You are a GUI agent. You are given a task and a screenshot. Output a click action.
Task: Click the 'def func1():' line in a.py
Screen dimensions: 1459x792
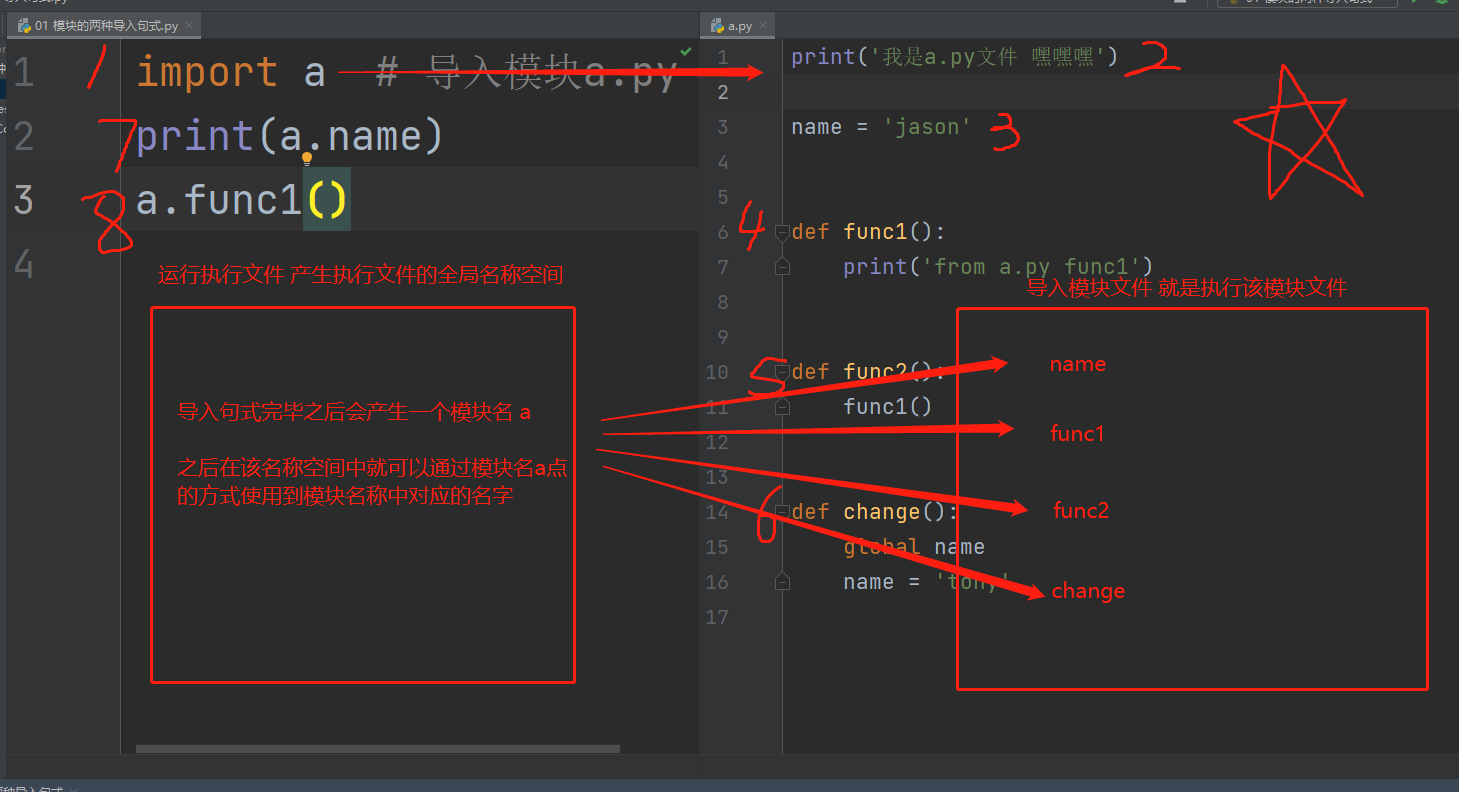(x=868, y=232)
